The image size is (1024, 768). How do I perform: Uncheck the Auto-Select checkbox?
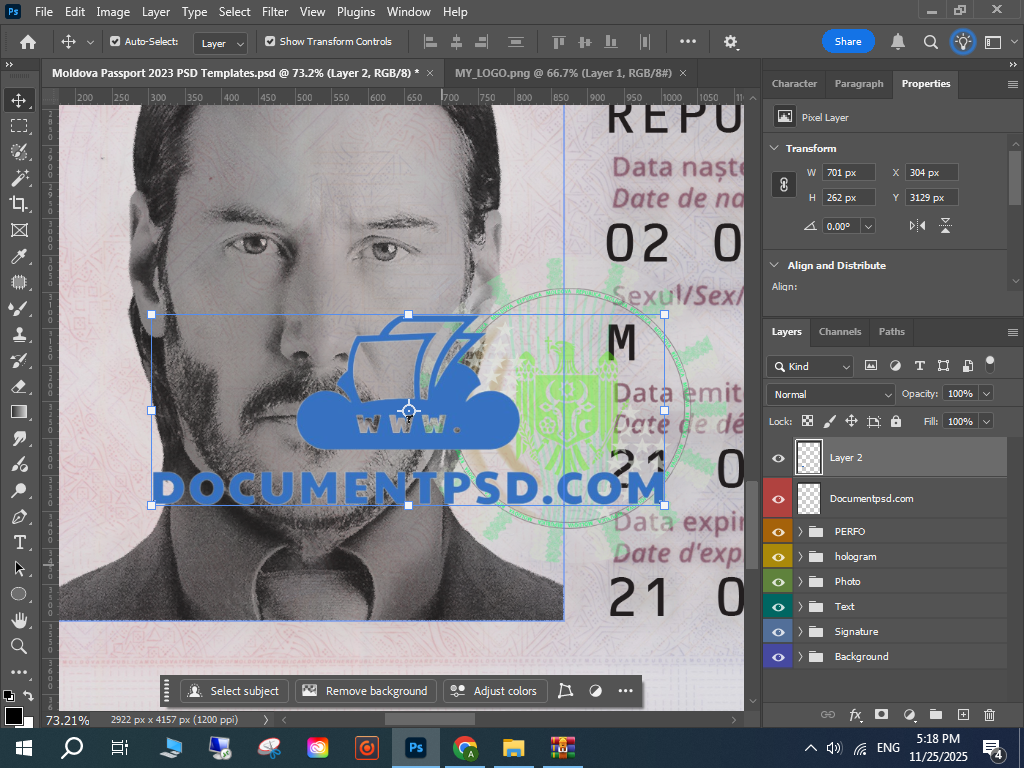tap(115, 42)
